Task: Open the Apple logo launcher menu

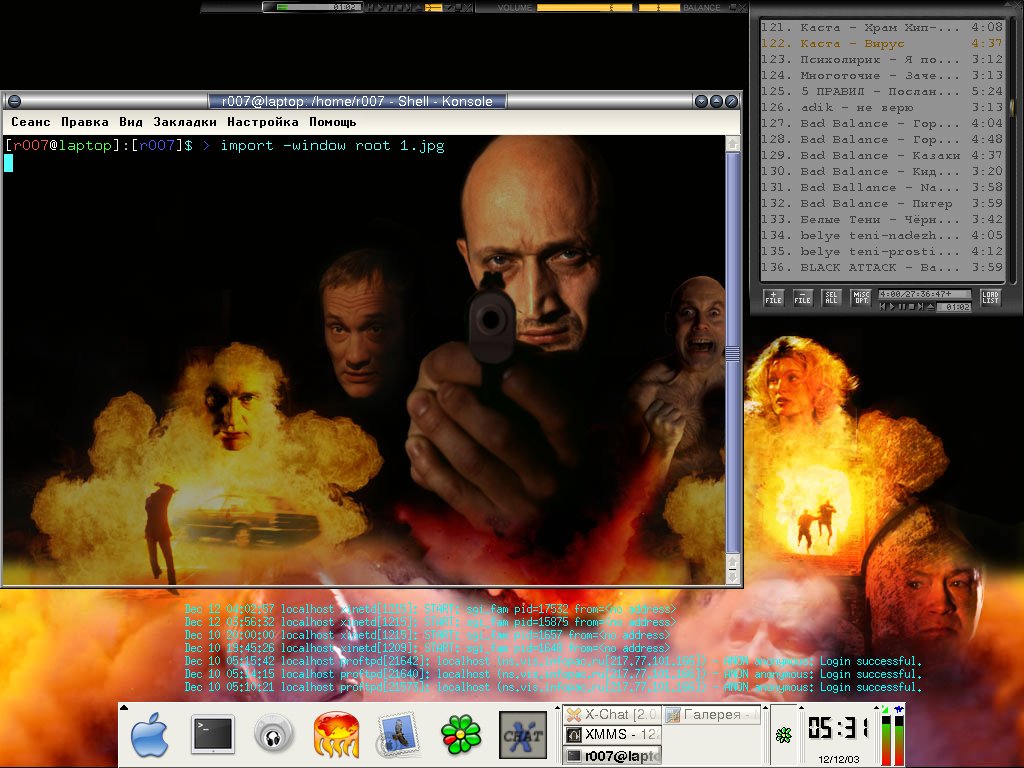Action: (x=150, y=736)
